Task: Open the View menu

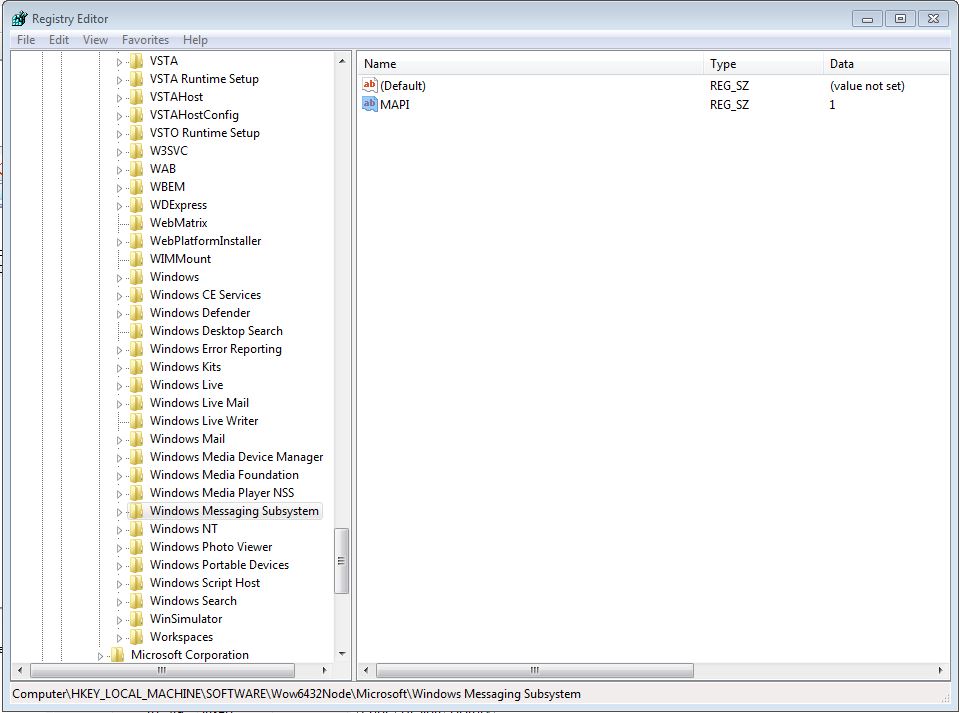Action: click(95, 40)
